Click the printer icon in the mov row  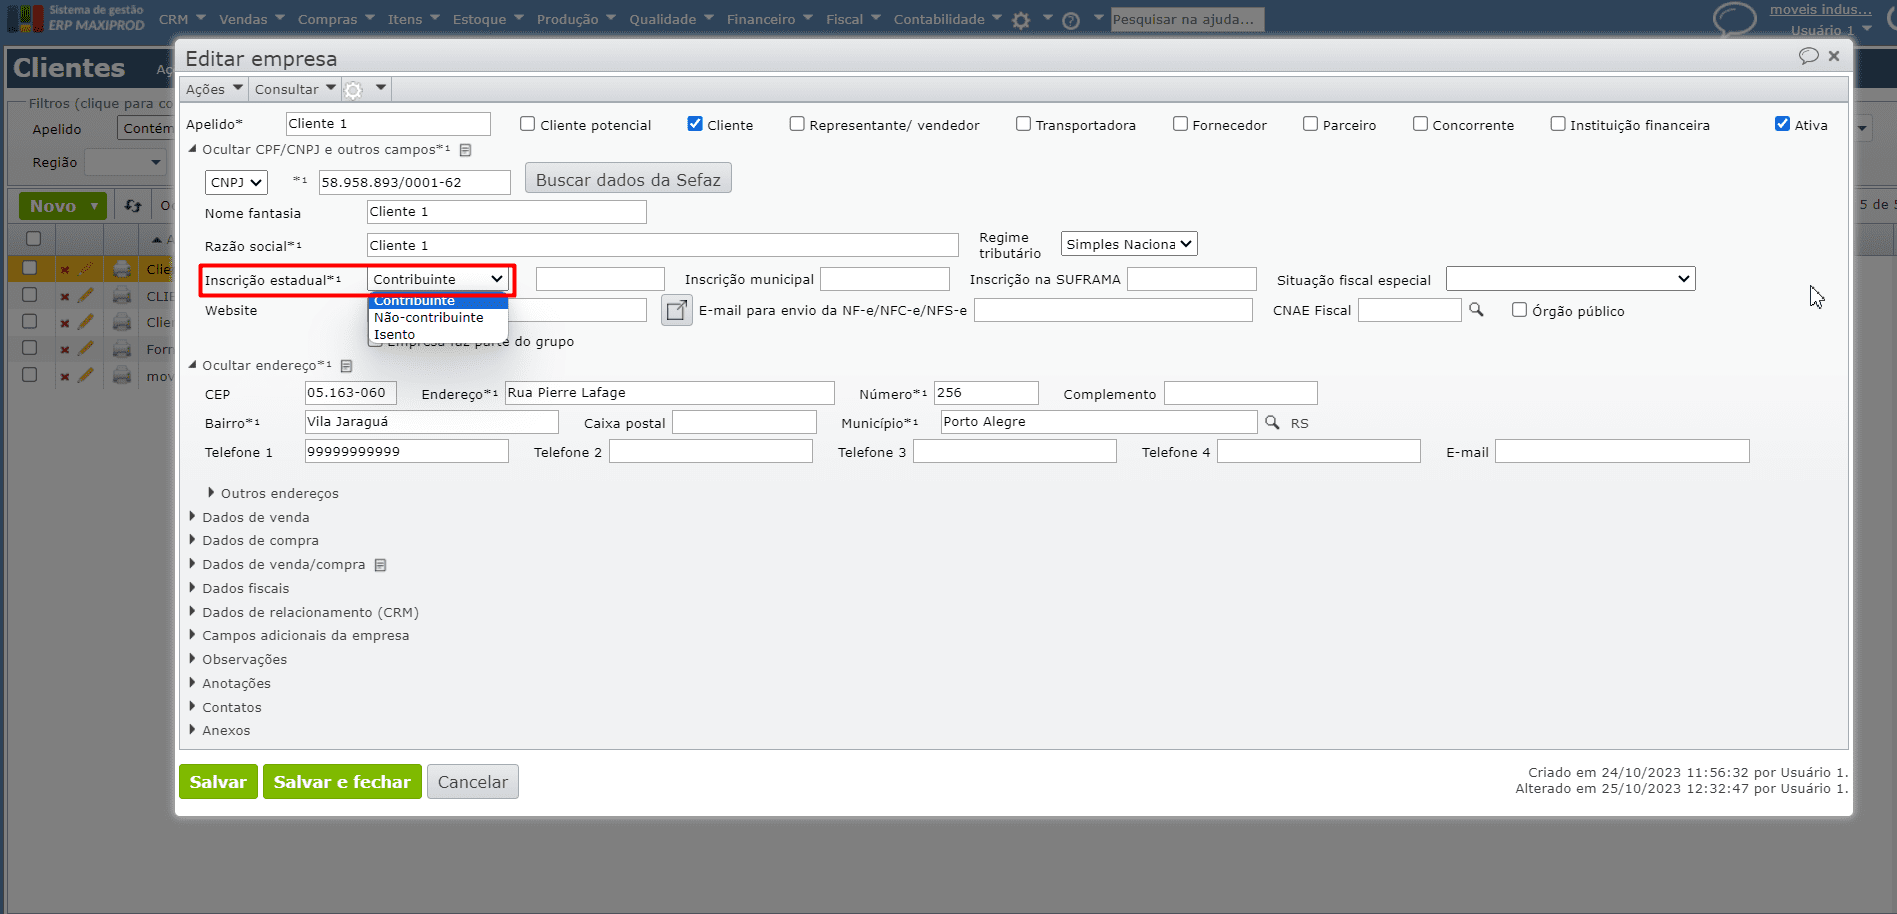tap(122, 376)
